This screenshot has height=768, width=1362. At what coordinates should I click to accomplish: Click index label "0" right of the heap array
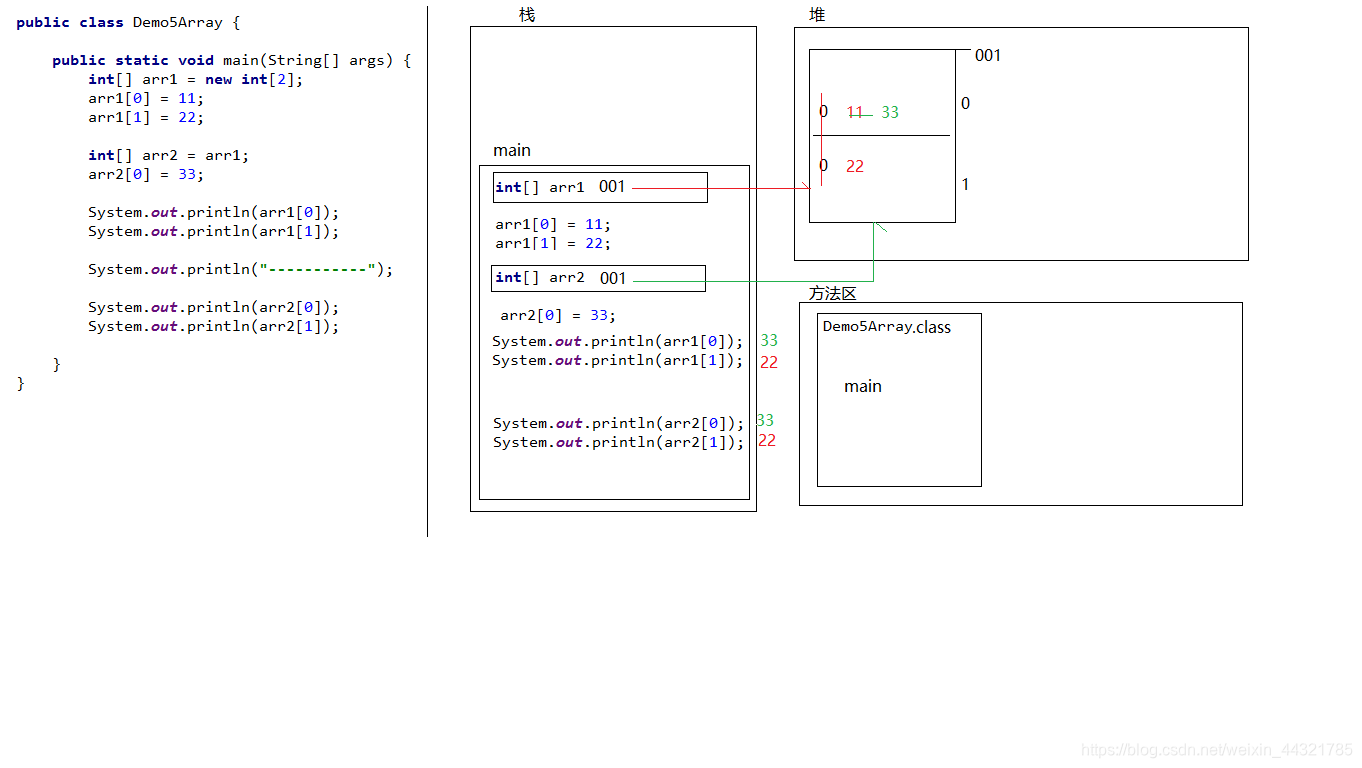(965, 103)
